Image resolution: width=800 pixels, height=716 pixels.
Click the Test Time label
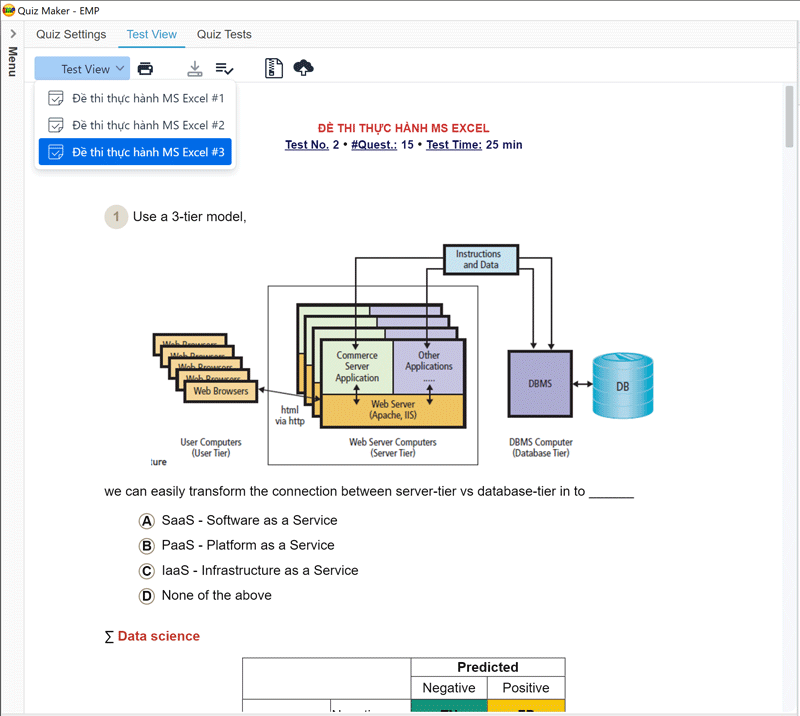tap(454, 145)
